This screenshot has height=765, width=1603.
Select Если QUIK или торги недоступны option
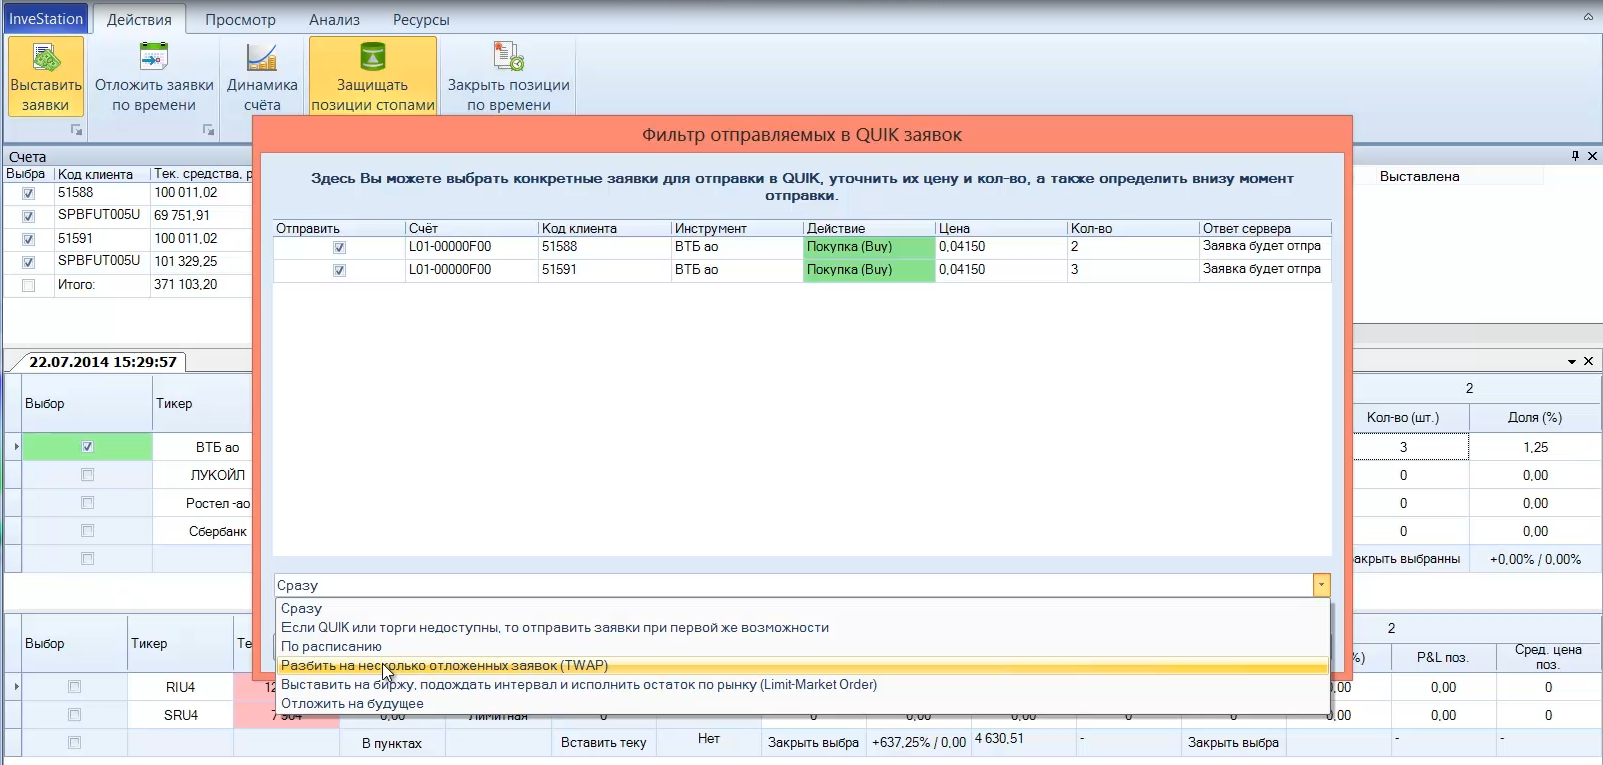(802, 627)
